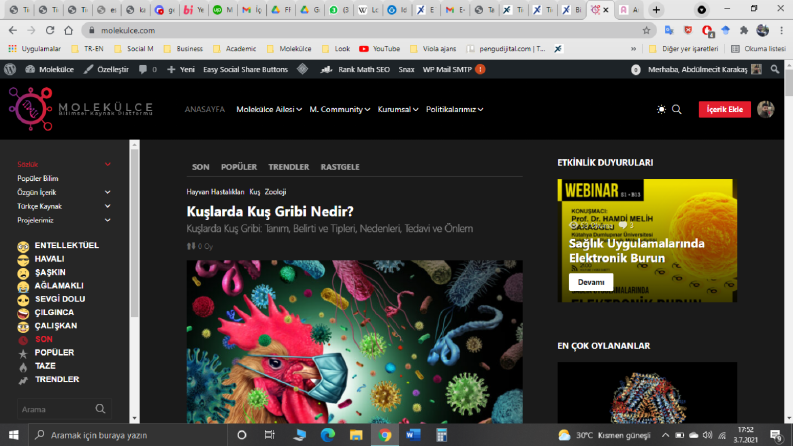Expand the Projelerimiz sidebar section
793x446 pixels.
[x=107, y=220]
